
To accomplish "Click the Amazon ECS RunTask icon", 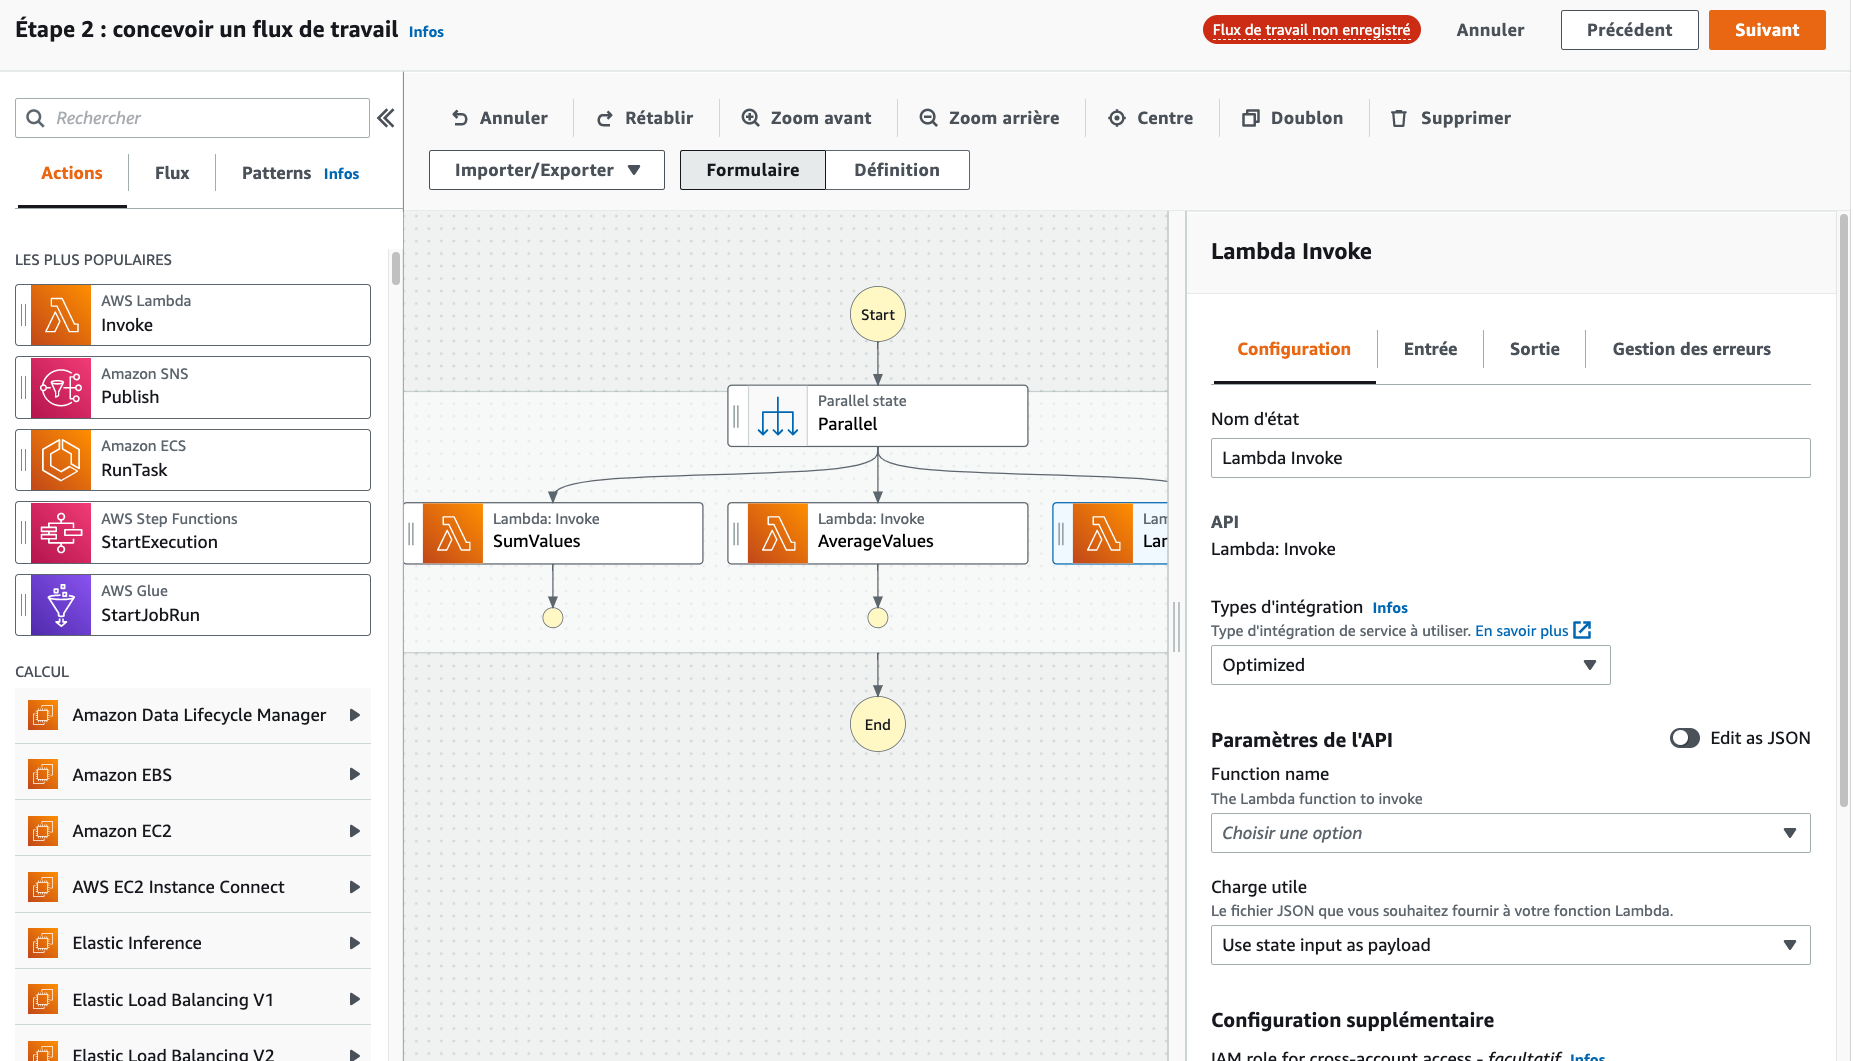I will (61, 460).
